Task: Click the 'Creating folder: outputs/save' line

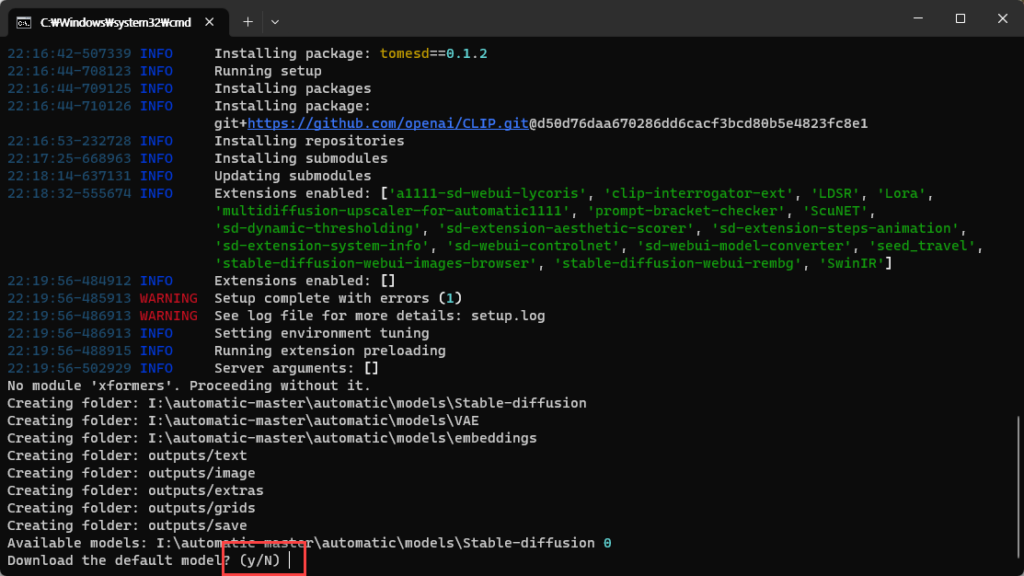Action: [127, 526]
